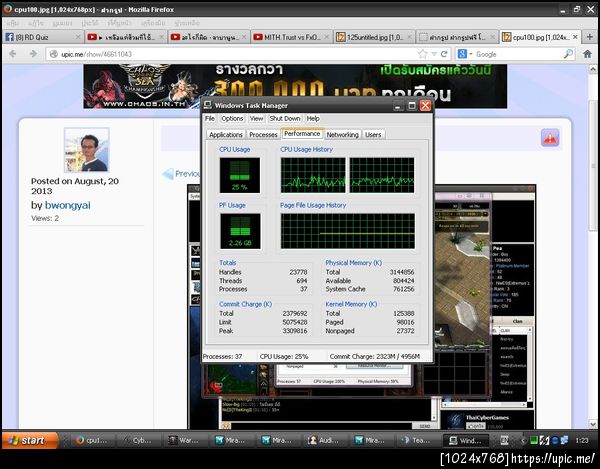Open the Tea... taskbar item

tap(417, 440)
